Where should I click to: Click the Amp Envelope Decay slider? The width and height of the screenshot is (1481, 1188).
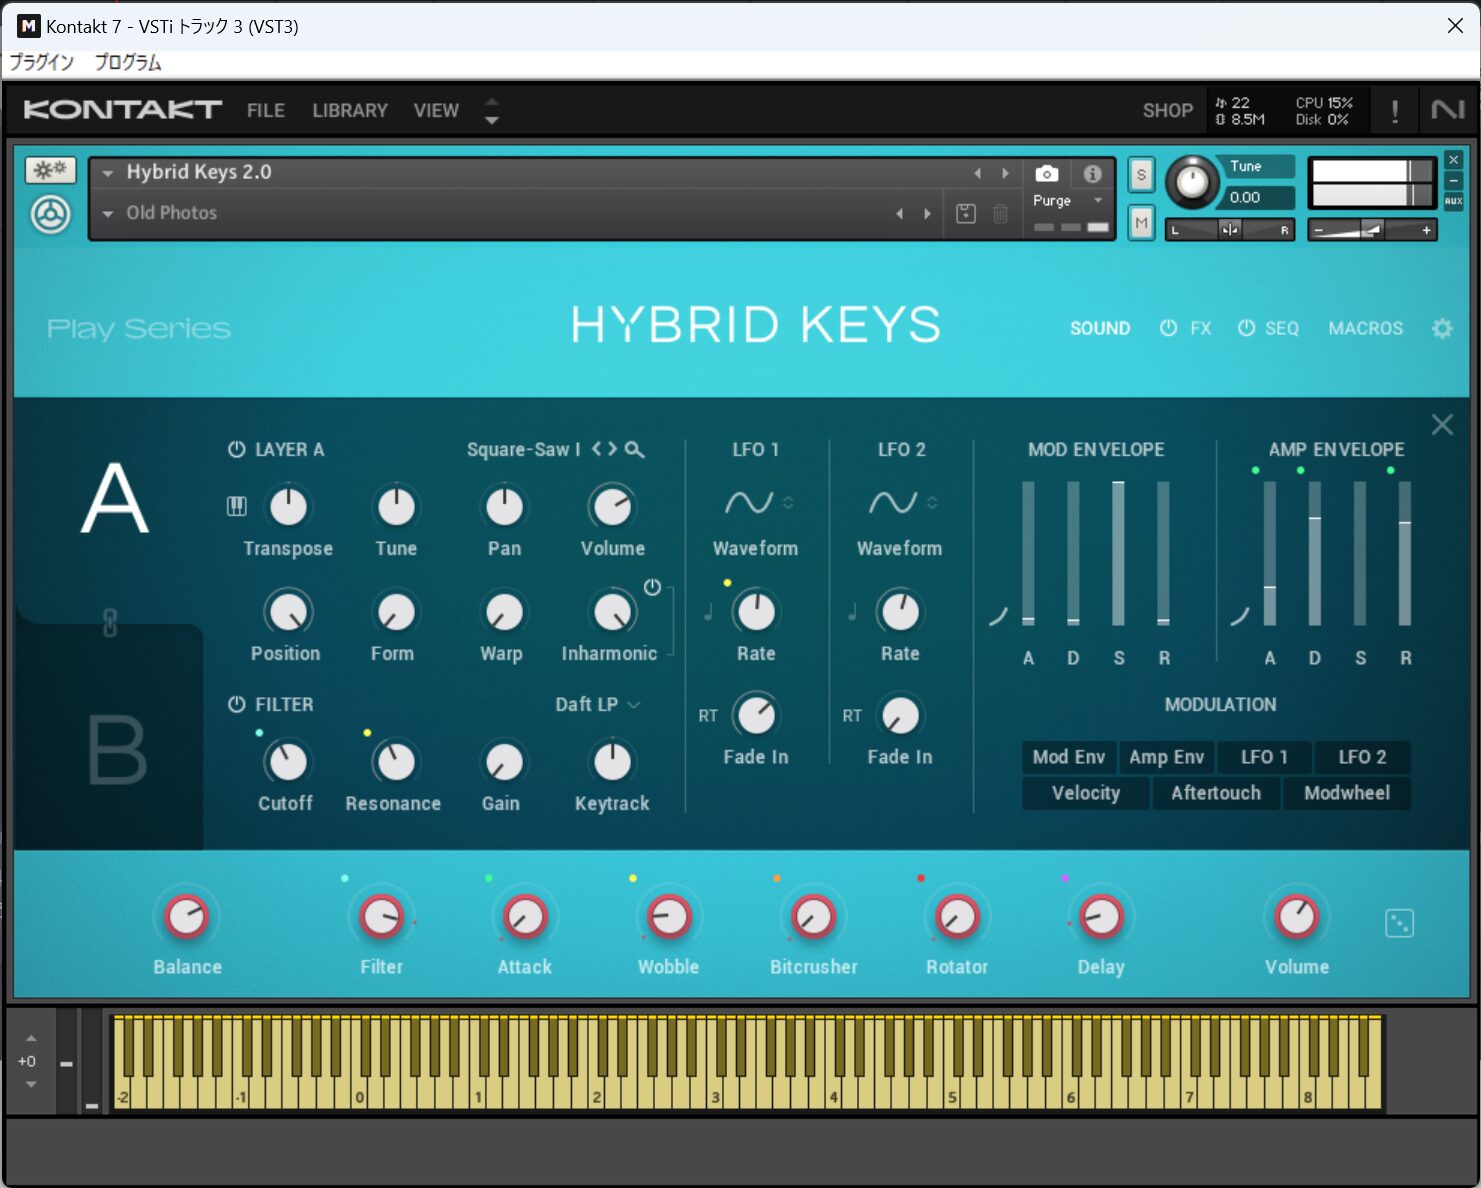coord(1315,553)
